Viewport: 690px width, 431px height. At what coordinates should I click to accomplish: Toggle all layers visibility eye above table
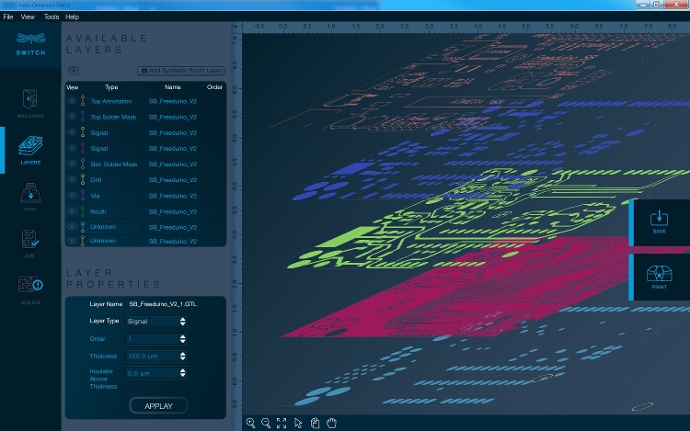click(x=73, y=70)
